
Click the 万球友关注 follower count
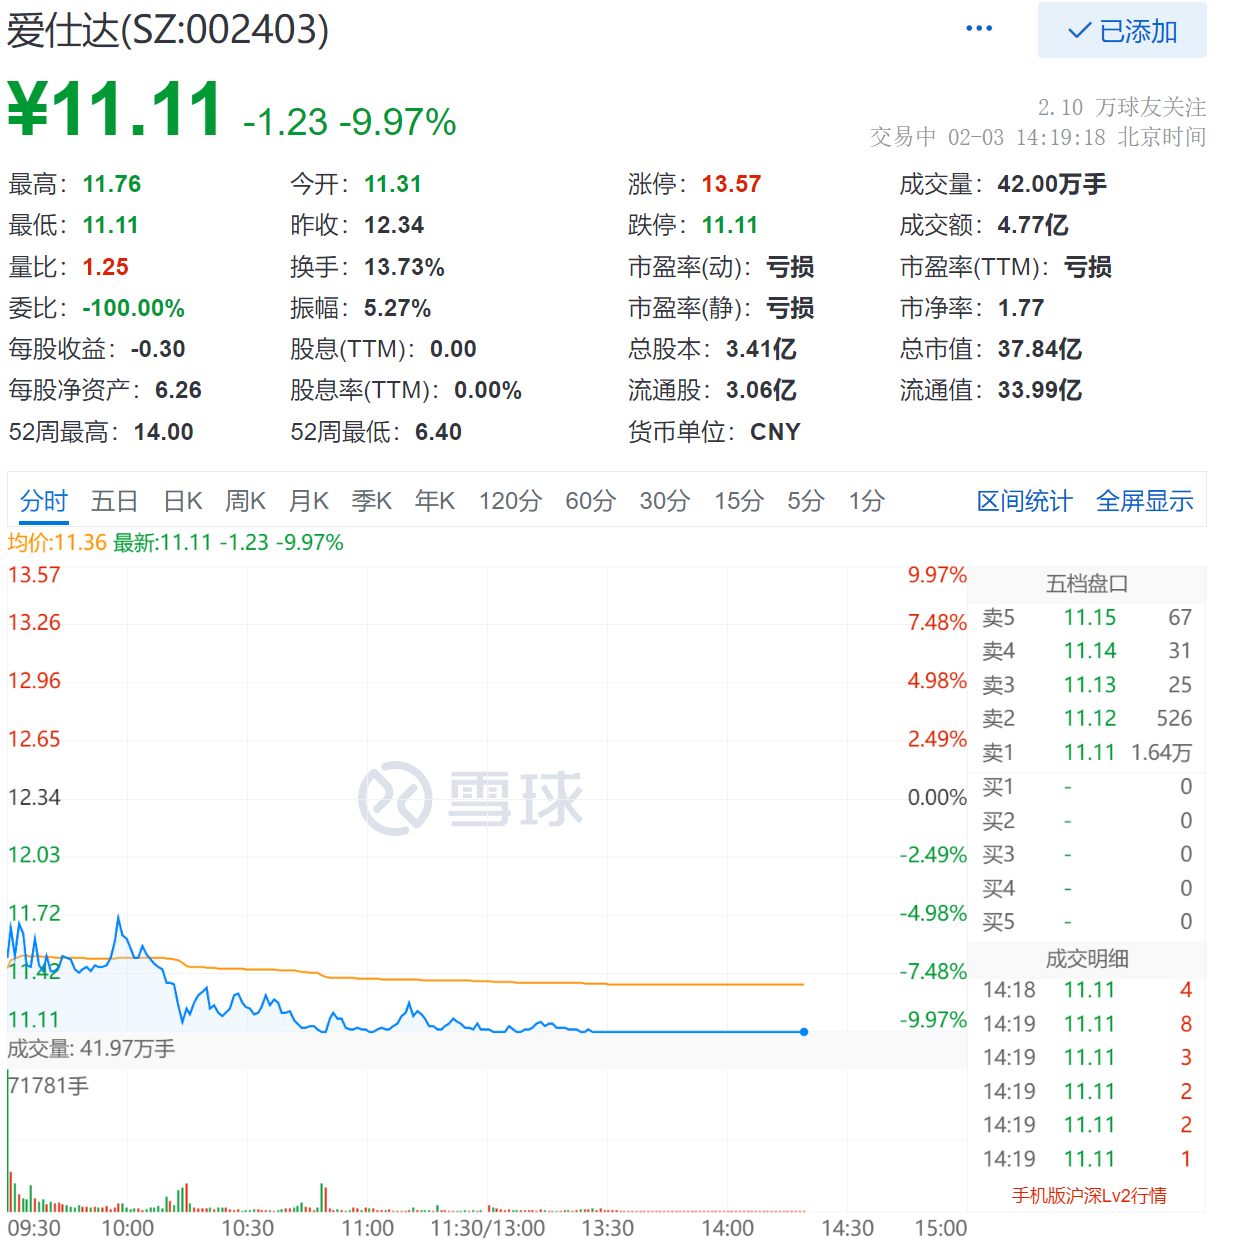coord(1122,107)
